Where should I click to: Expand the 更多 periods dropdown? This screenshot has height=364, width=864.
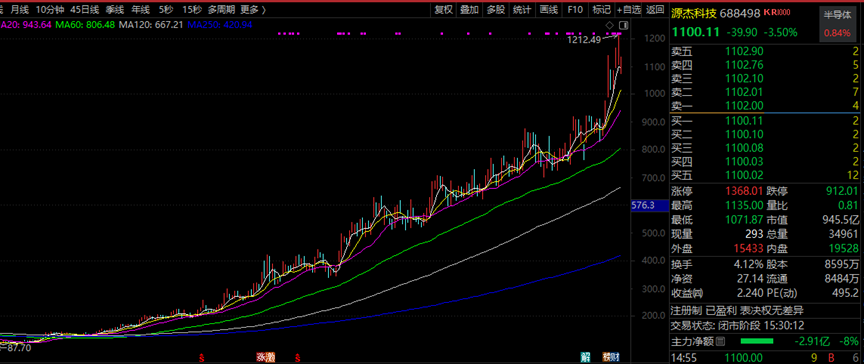(253, 9)
